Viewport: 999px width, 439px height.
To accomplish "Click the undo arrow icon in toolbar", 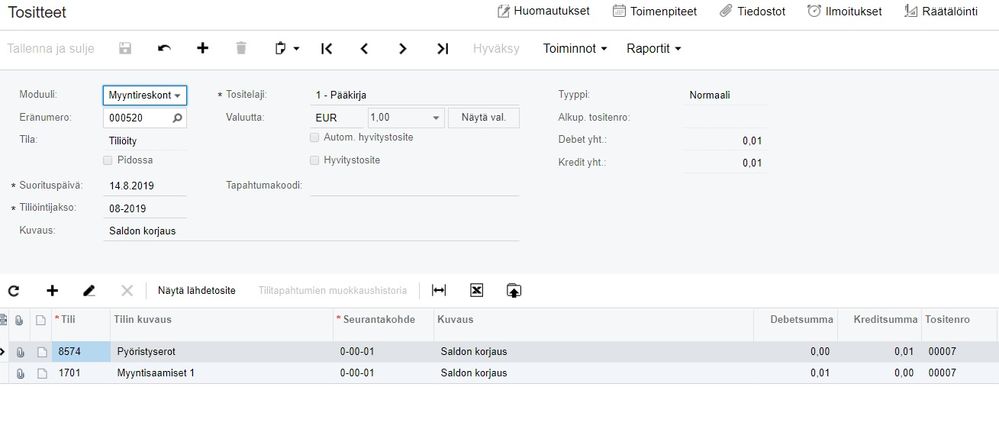I will click(x=164, y=48).
